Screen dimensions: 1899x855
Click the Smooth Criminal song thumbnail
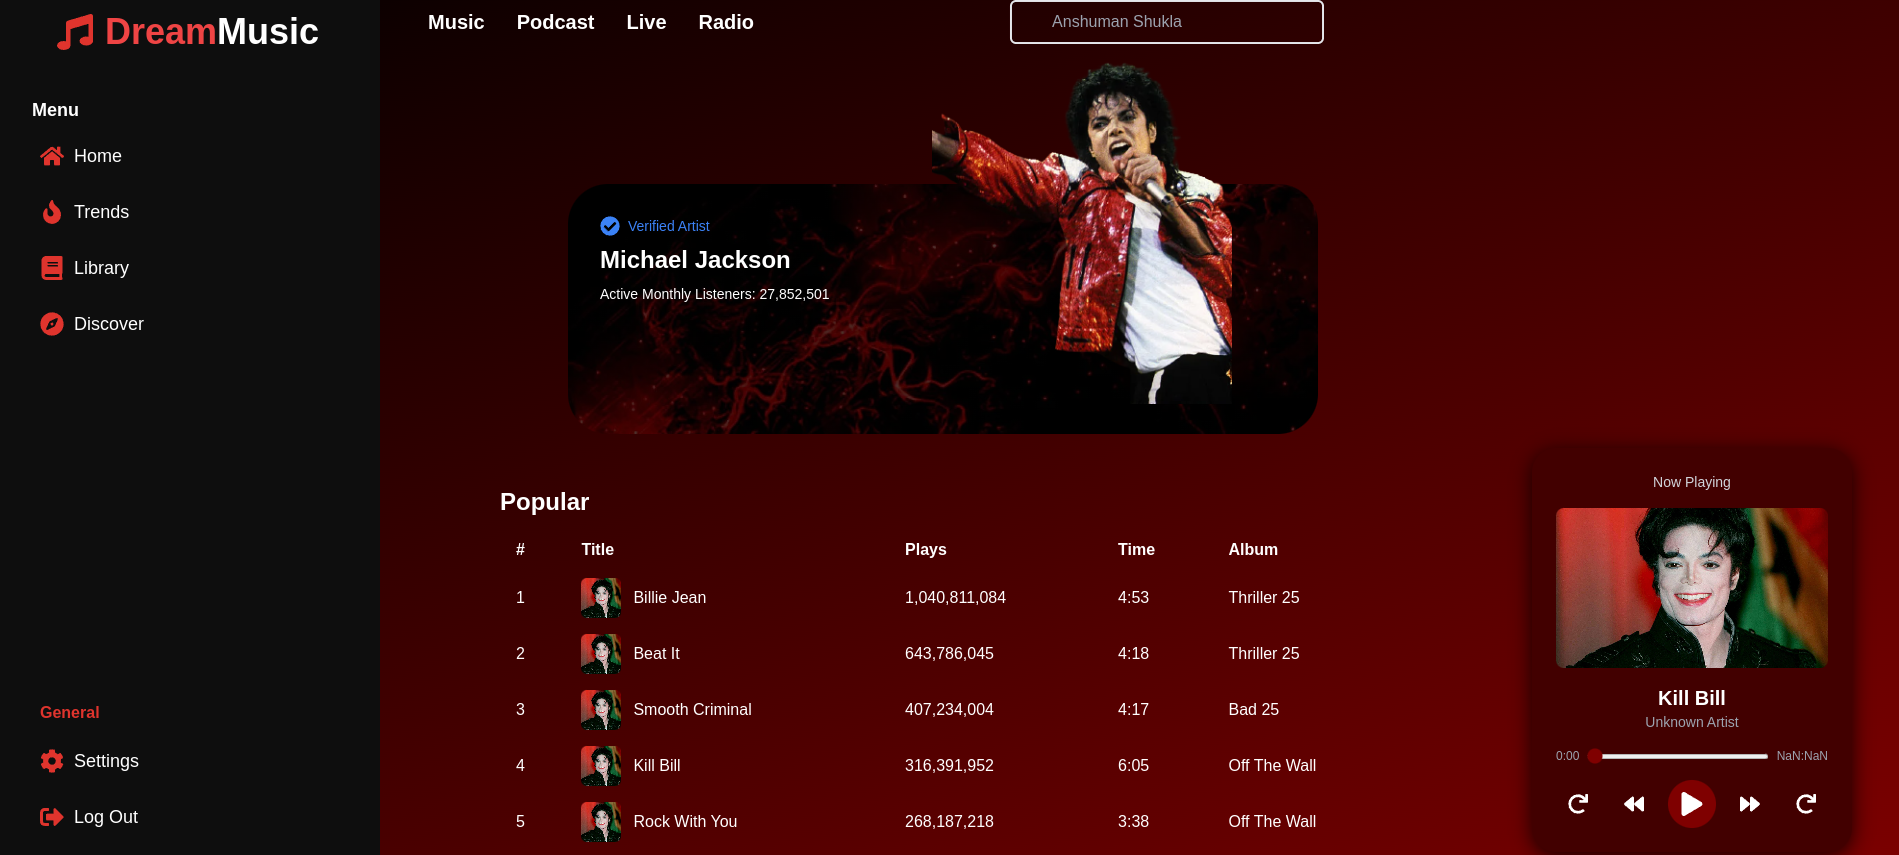601,710
